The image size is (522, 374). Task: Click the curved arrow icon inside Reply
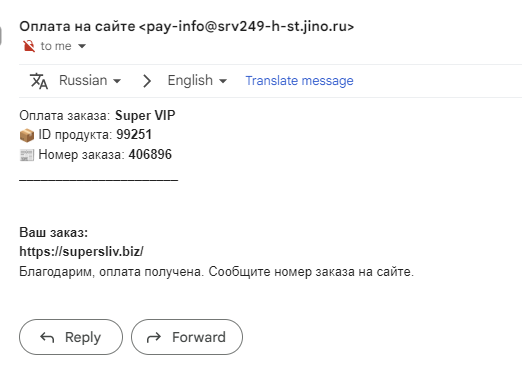(x=47, y=338)
